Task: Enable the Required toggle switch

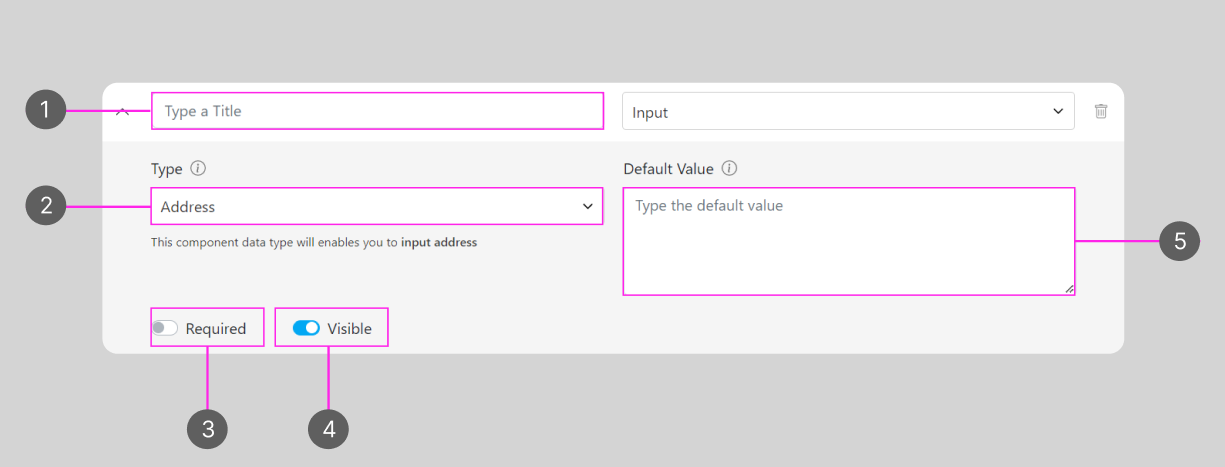Action: tap(165, 328)
